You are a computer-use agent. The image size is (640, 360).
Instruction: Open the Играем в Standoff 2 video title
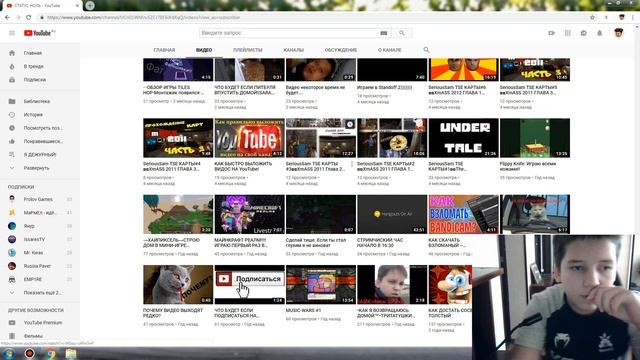[x=384, y=88]
